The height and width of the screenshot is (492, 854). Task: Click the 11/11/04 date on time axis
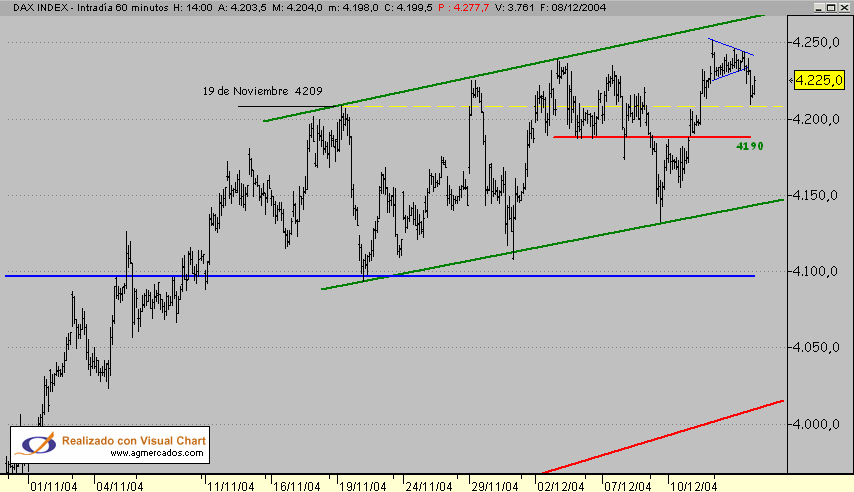click(x=230, y=486)
